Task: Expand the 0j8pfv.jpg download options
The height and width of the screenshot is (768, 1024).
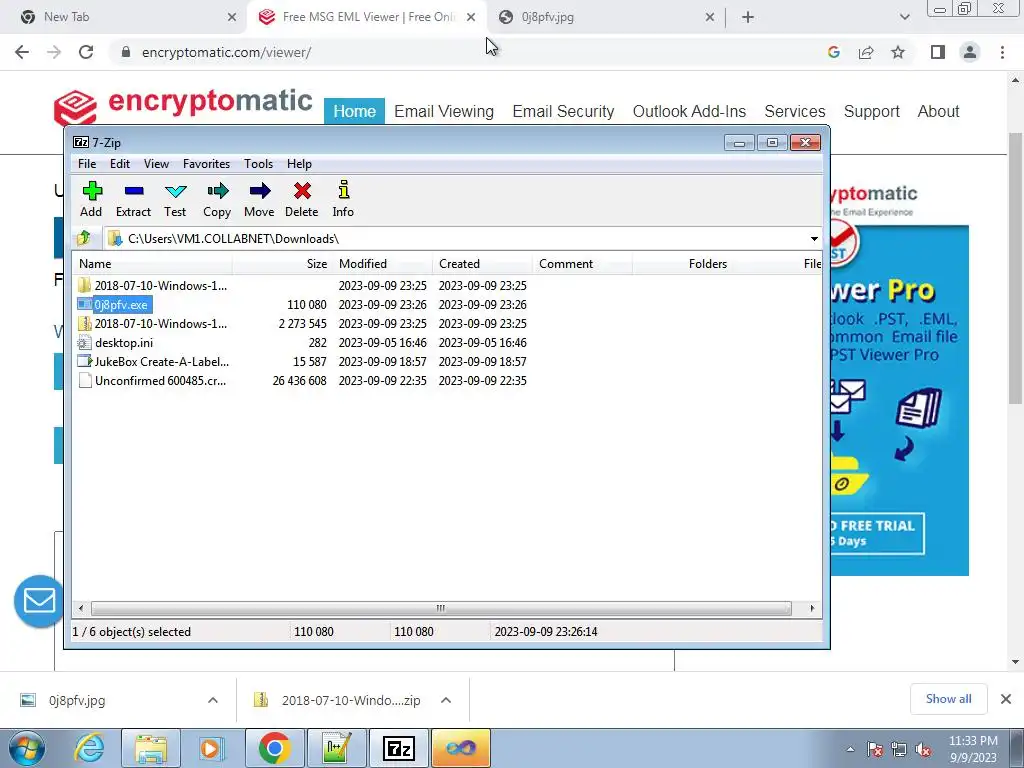Action: [x=213, y=700]
